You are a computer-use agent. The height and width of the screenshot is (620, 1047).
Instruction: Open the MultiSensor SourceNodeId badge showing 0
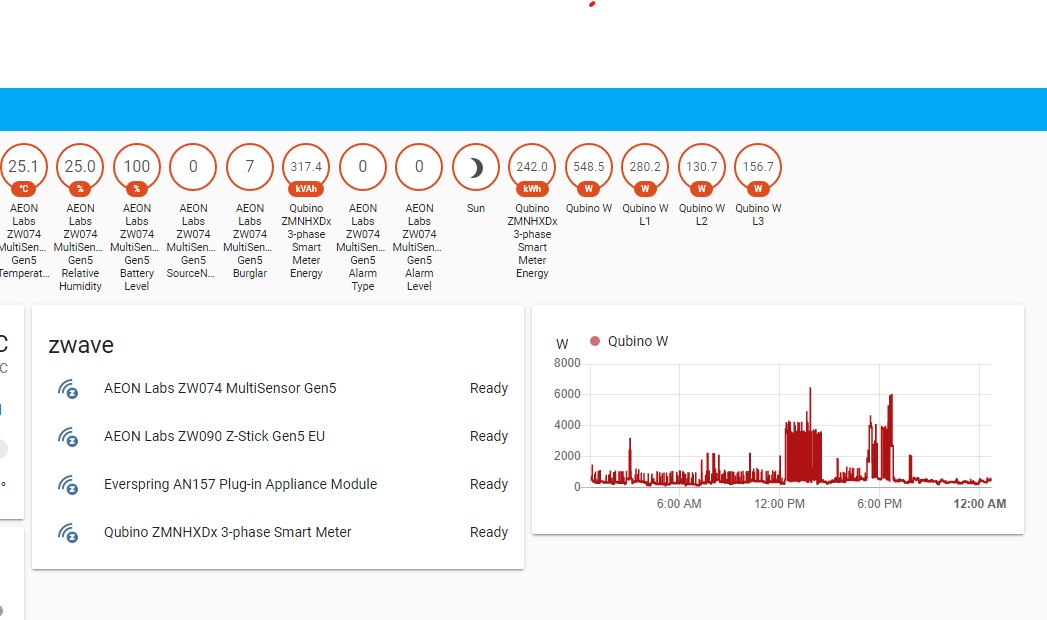(193, 167)
